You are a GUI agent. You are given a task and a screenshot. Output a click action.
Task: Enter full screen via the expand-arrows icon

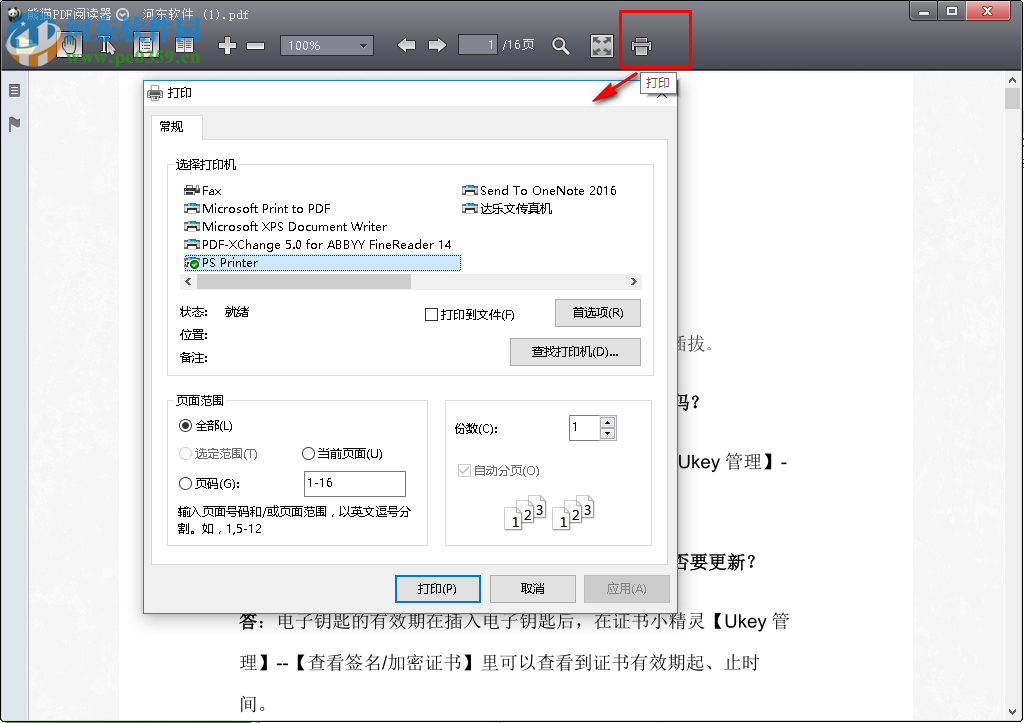click(x=601, y=44)
